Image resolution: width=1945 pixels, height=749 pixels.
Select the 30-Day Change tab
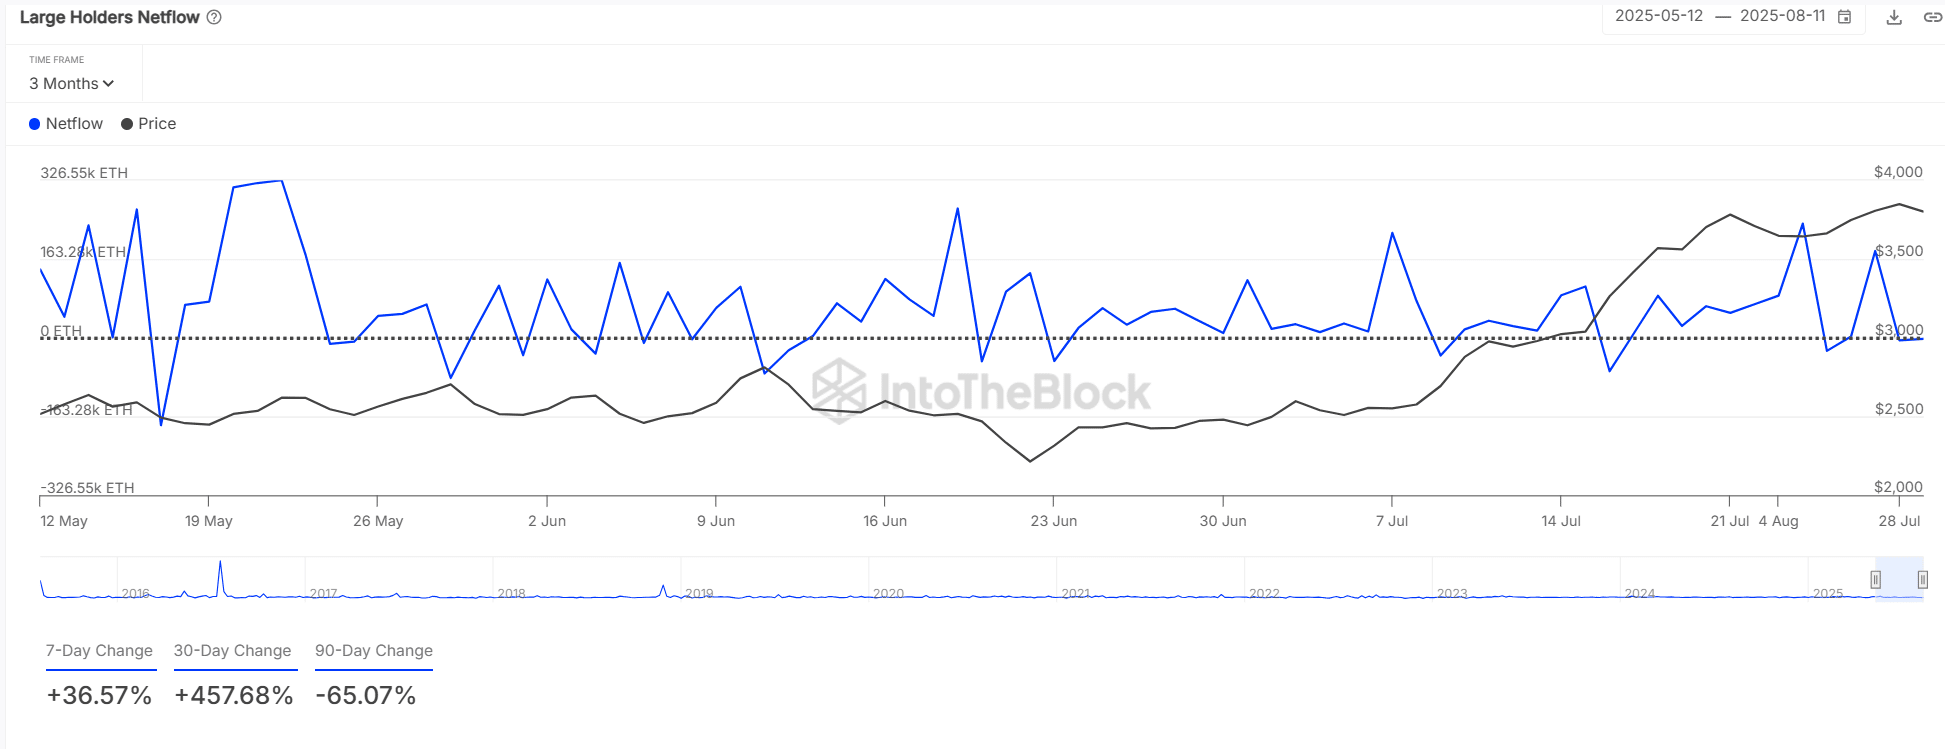233,651
